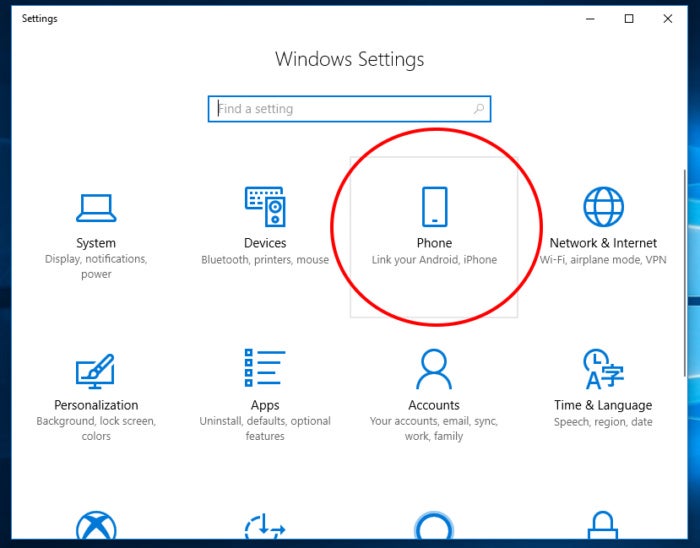The image size is (700, 548).
Task: Click 'Link your Android, iPhone' description
Action: coord(434,260)
